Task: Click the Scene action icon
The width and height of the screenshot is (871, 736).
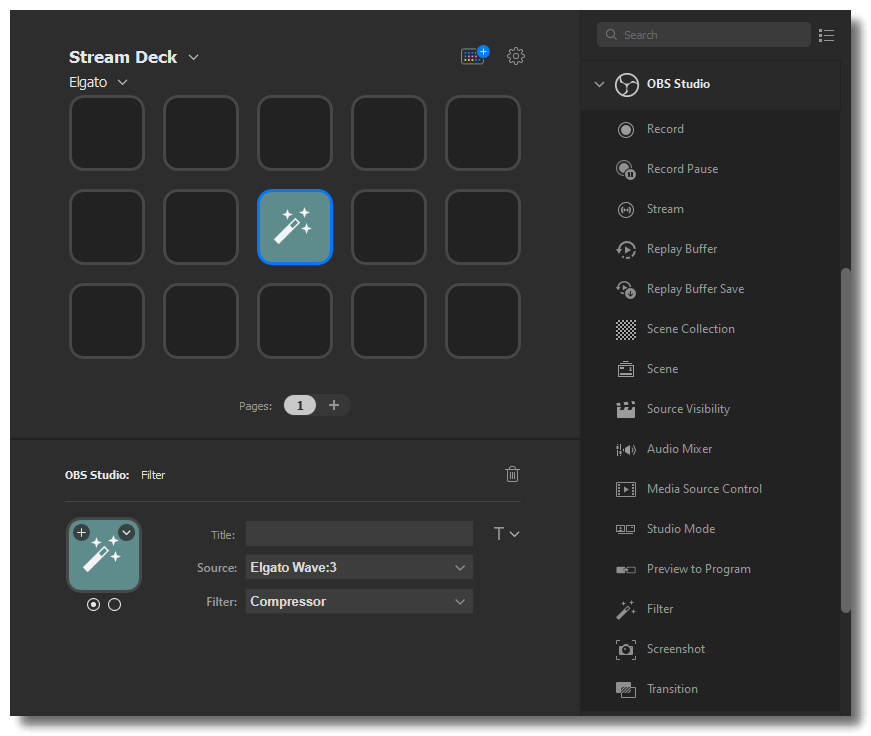Action: 626,369
